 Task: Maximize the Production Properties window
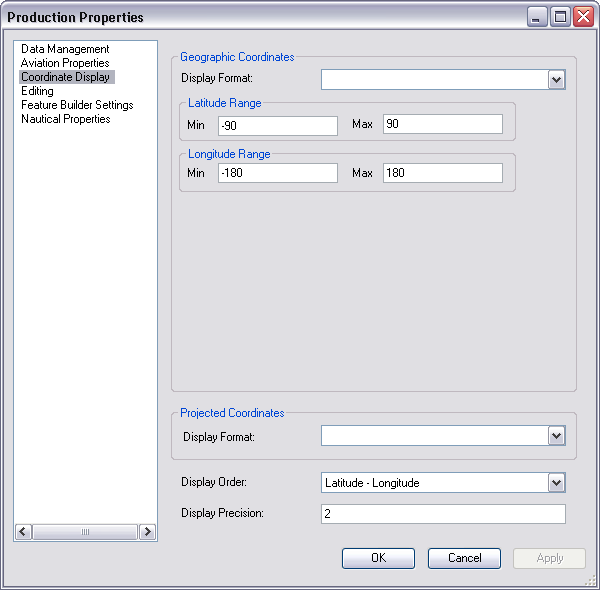coord(561,17)
